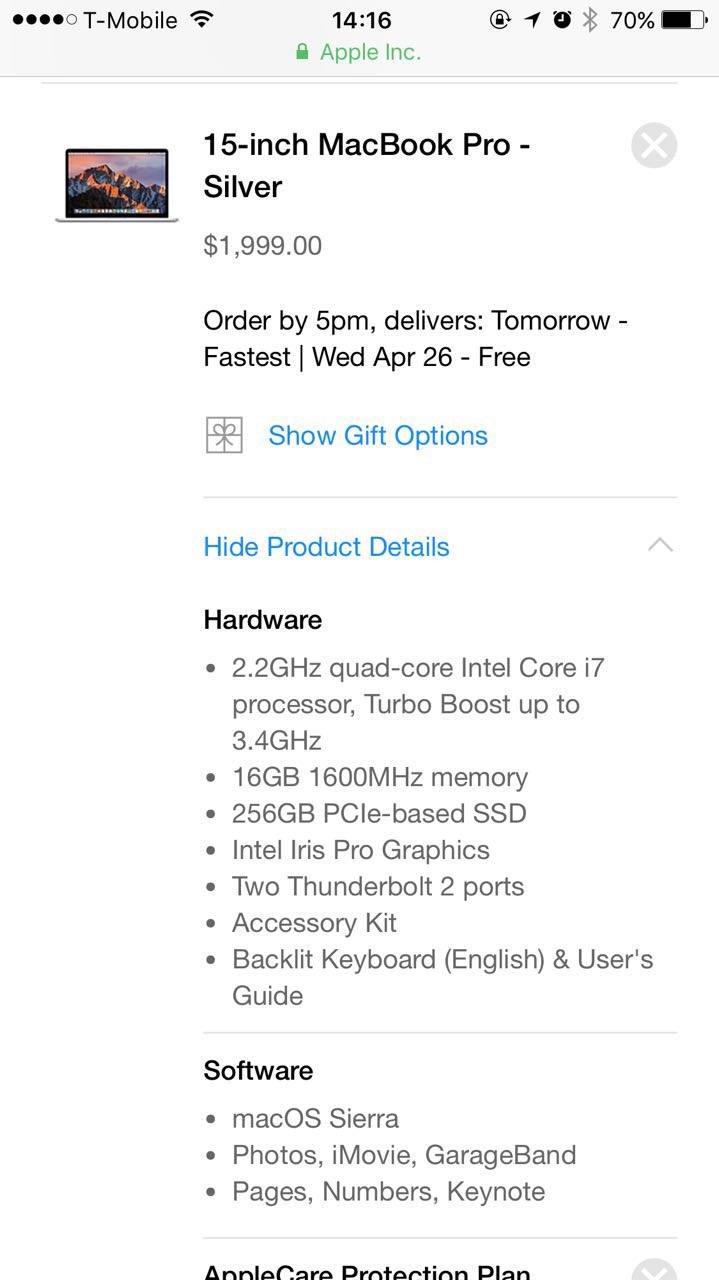719x1280 pixels.
Task: Tap the location services arrow icon
Action: pyautogui.click(x=534, y=20)
